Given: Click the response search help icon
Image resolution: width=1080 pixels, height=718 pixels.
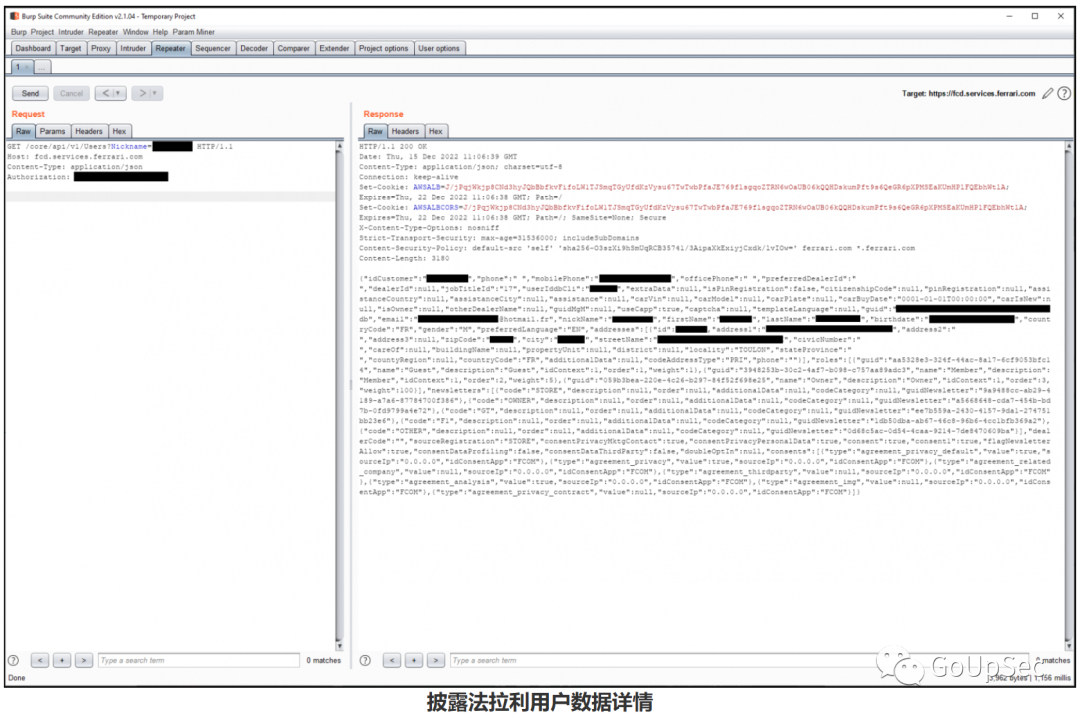Looking at the screenshot, I should pos(365,660).
